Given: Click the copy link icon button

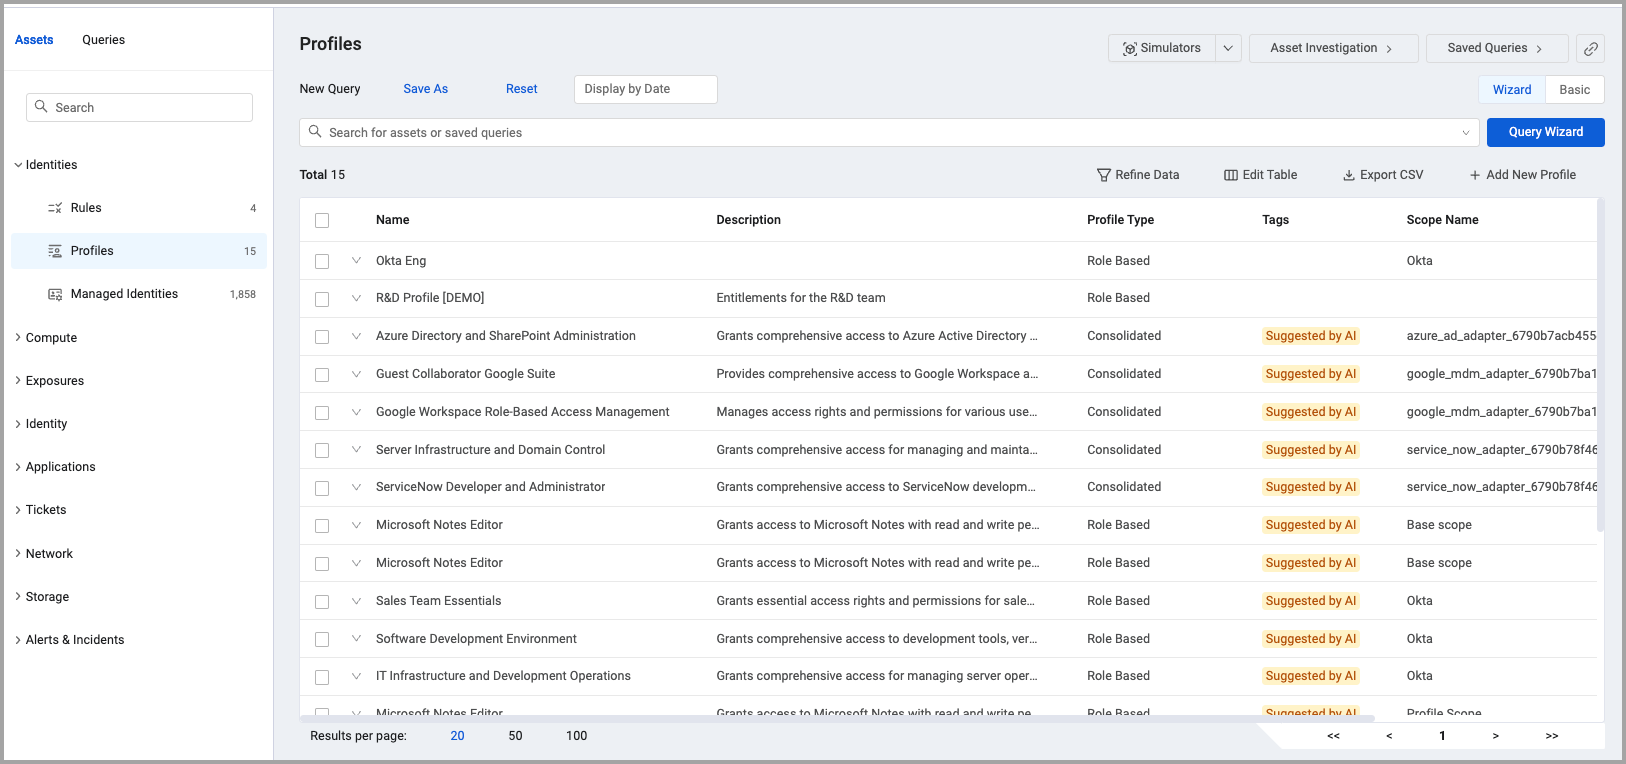Looking at the screenshot, I should (x=1590, y=48).
